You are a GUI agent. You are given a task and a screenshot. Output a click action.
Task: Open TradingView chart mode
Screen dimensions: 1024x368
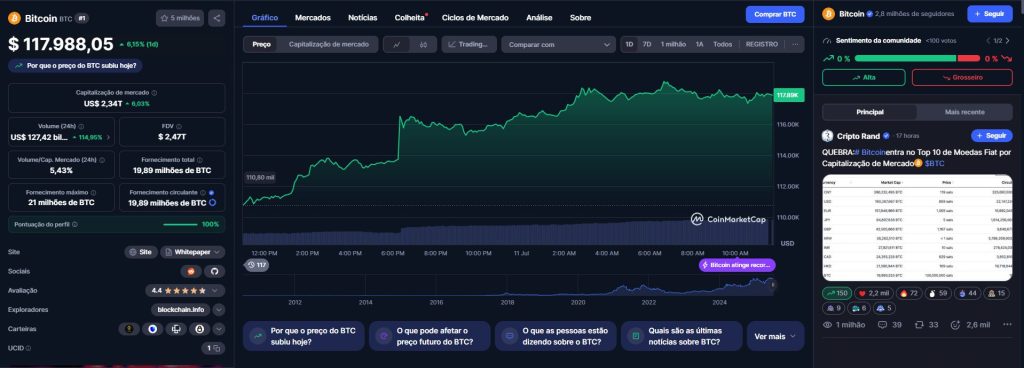[469, 44]
